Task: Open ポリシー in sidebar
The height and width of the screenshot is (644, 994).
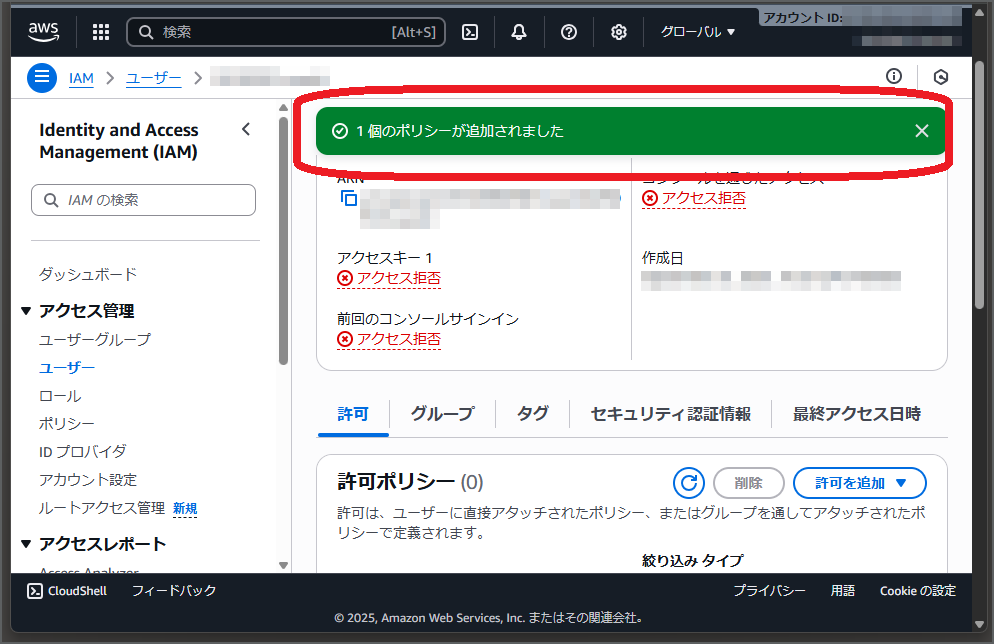Action: tap(67, 423)
